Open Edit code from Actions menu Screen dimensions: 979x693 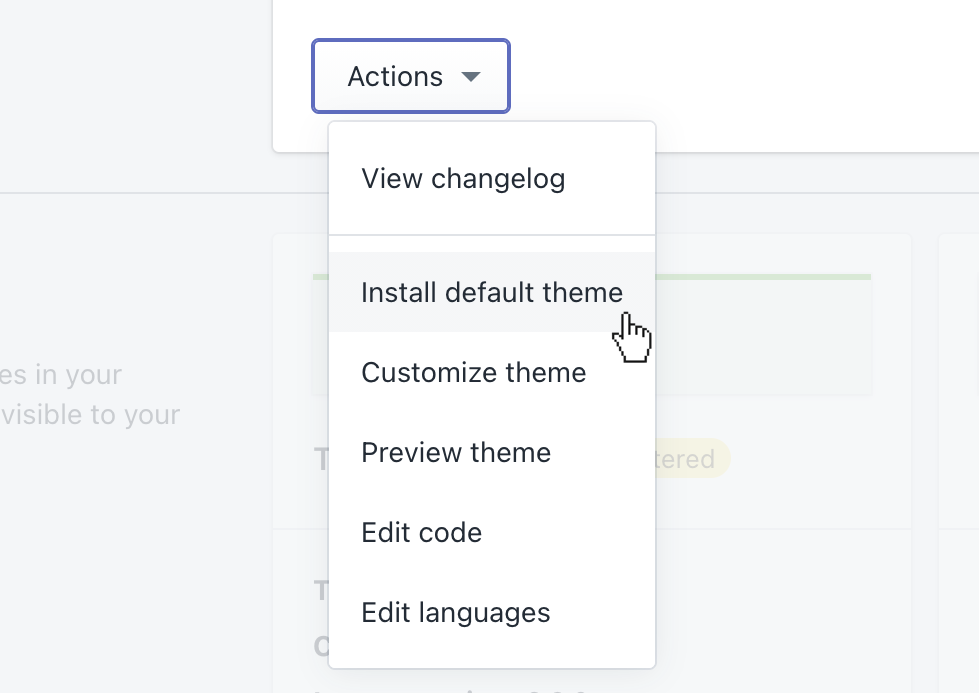421,532
